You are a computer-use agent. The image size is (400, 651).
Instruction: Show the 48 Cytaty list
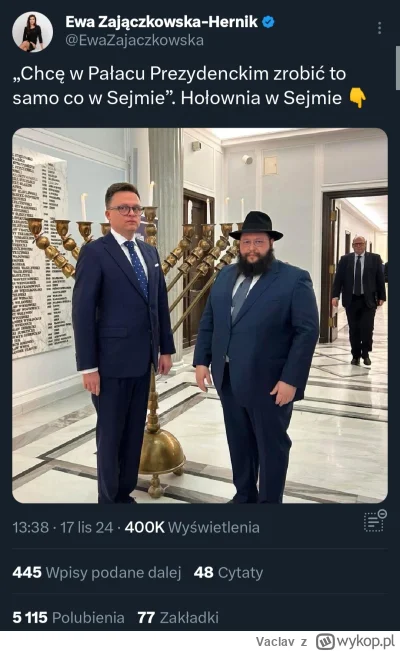pyautogui.click(x=228, y=573)
